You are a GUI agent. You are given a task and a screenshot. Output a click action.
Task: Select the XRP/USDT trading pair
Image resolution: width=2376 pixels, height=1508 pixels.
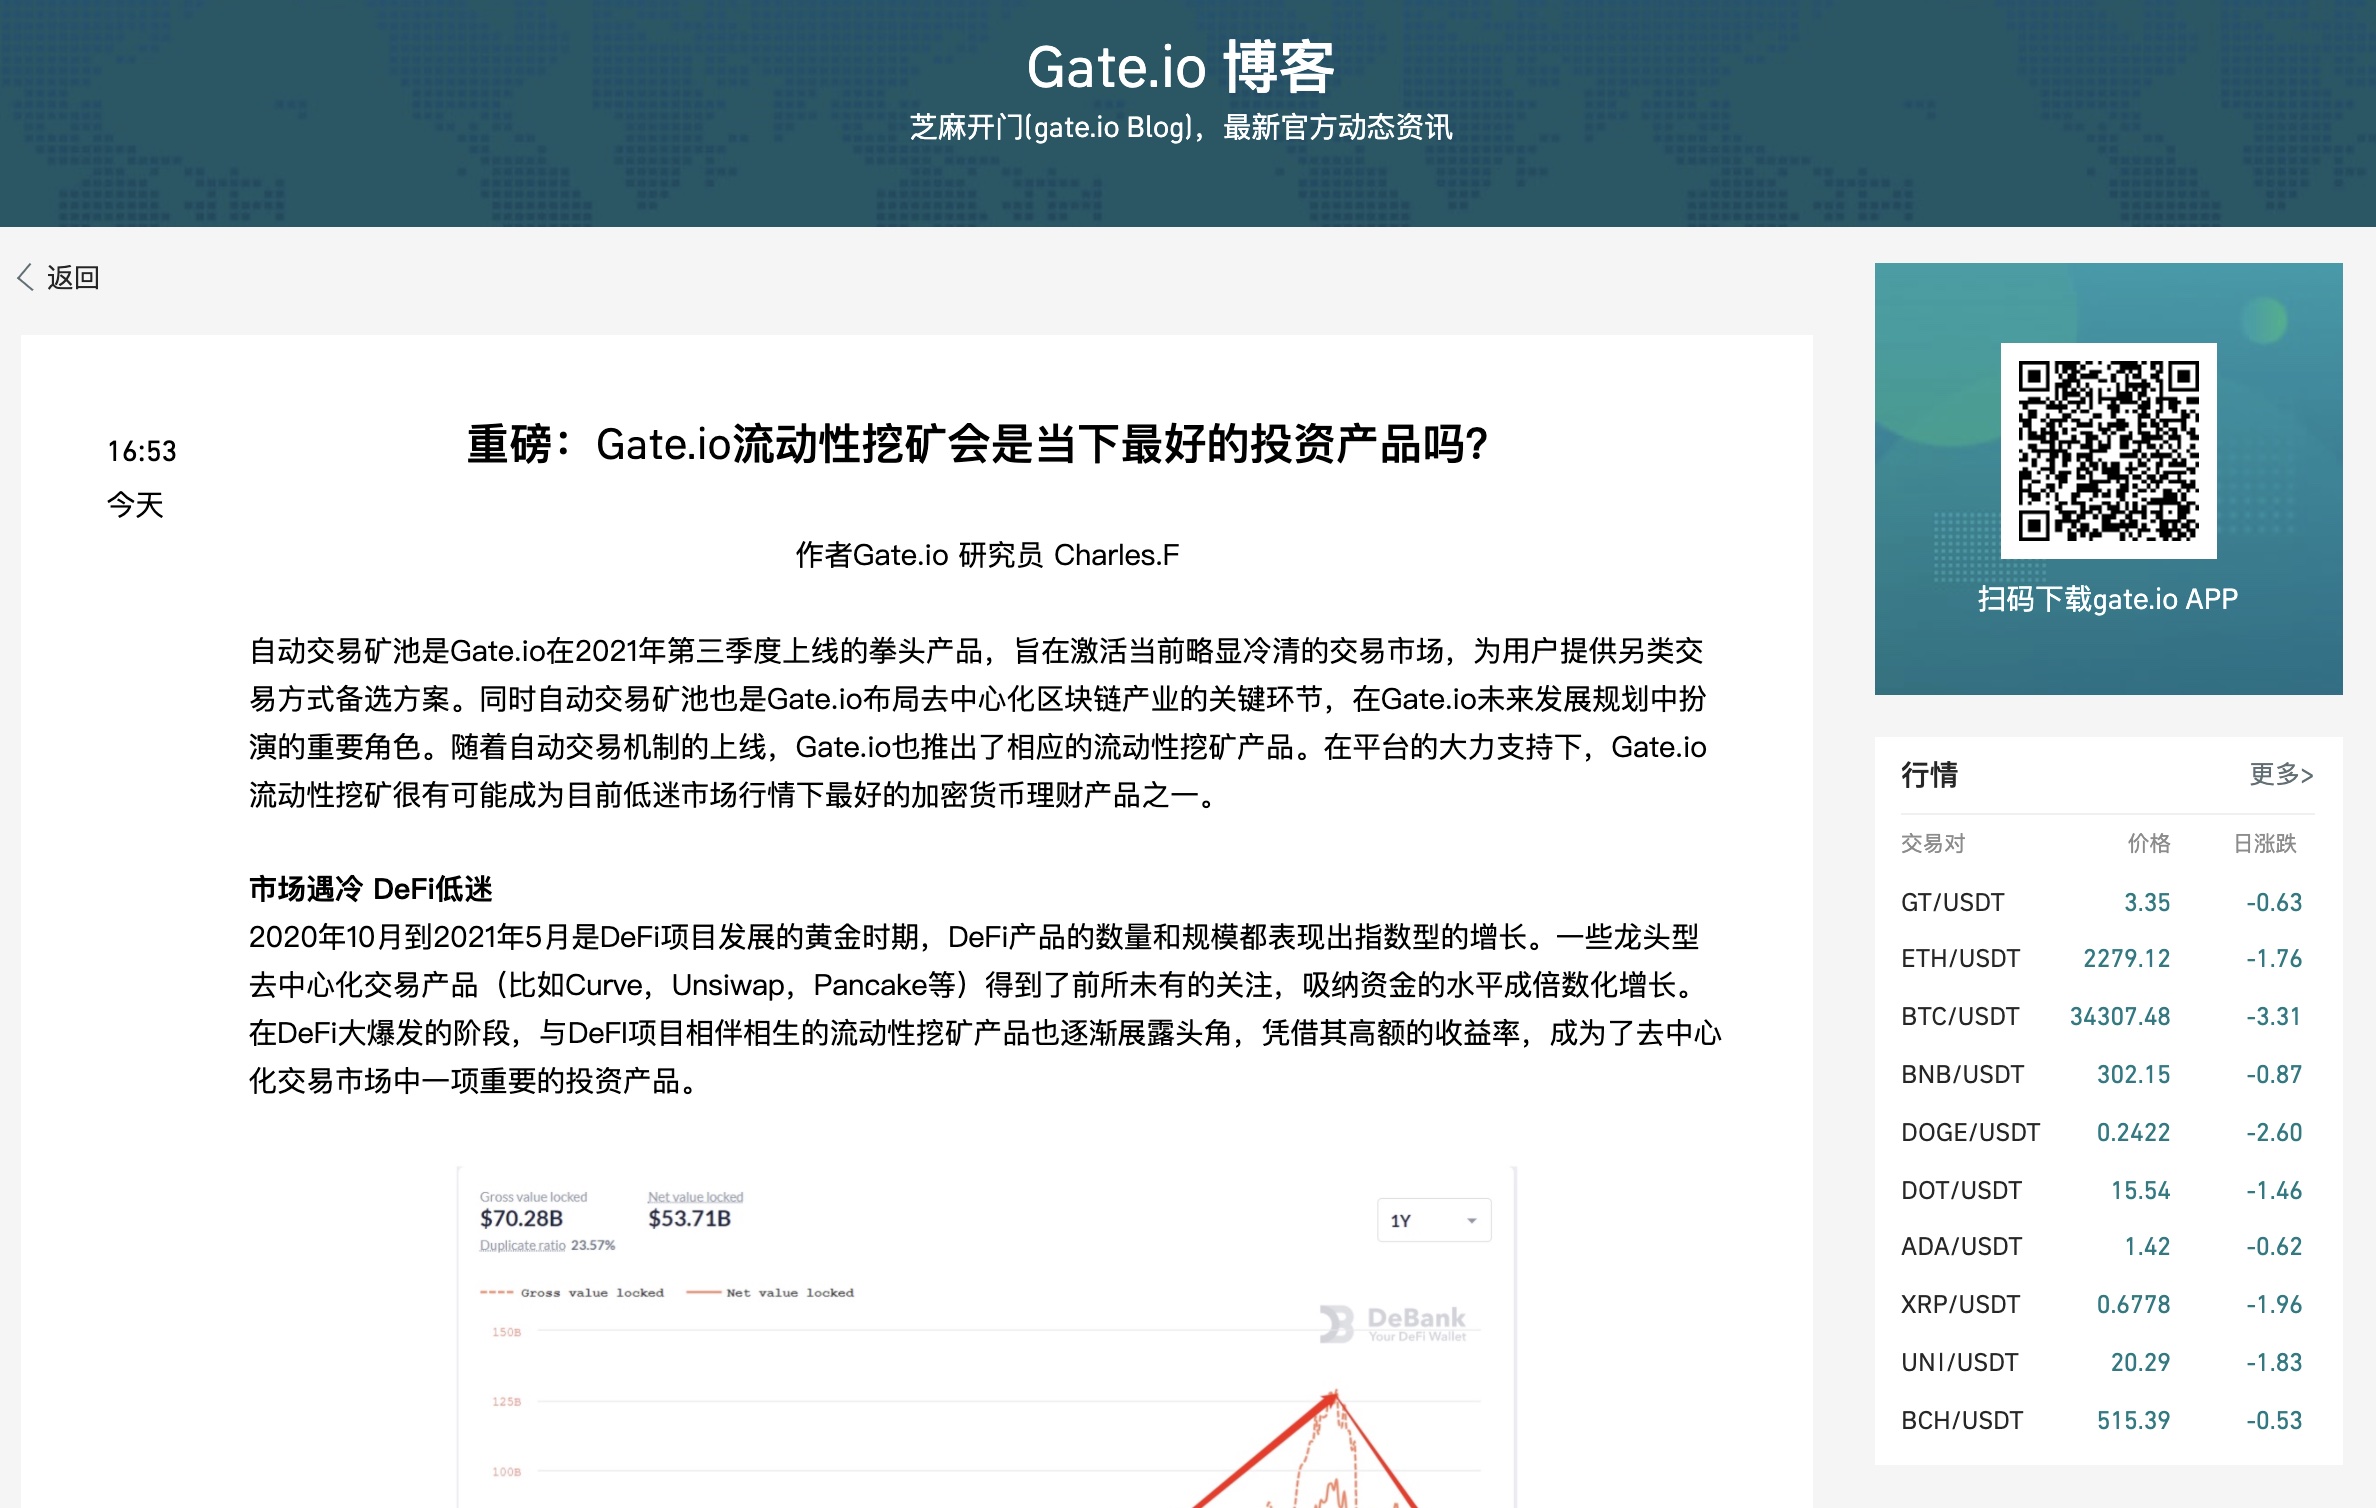coord(1960,1304)
